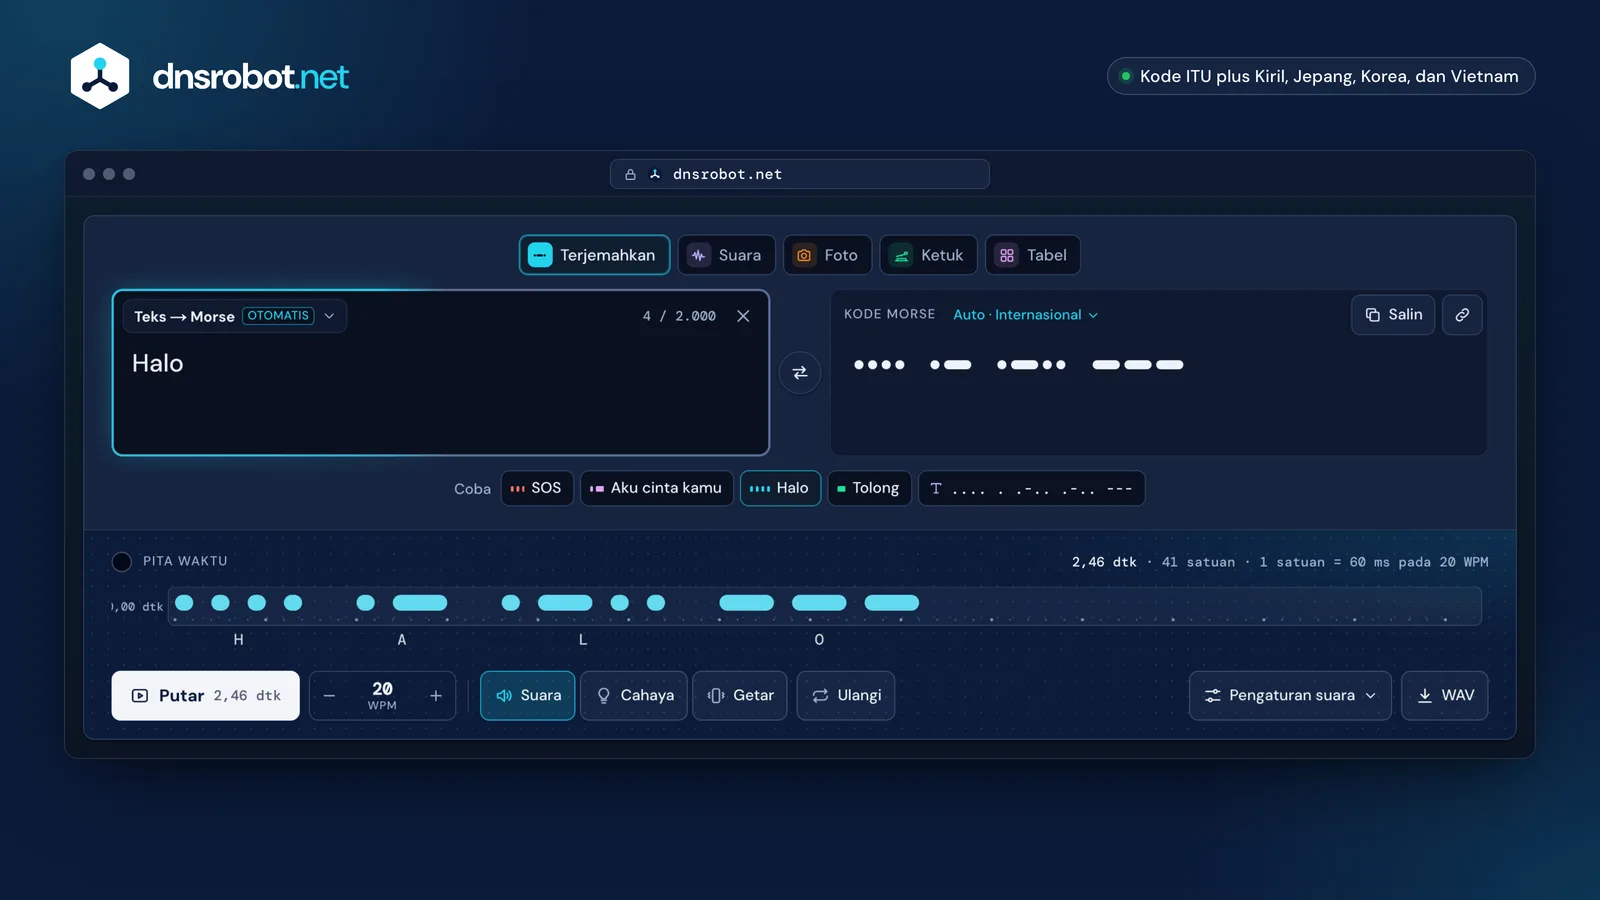Click the Salin copy button
The height and width of the screenshot is (900, 1600).
click(x=1394, y=315)
